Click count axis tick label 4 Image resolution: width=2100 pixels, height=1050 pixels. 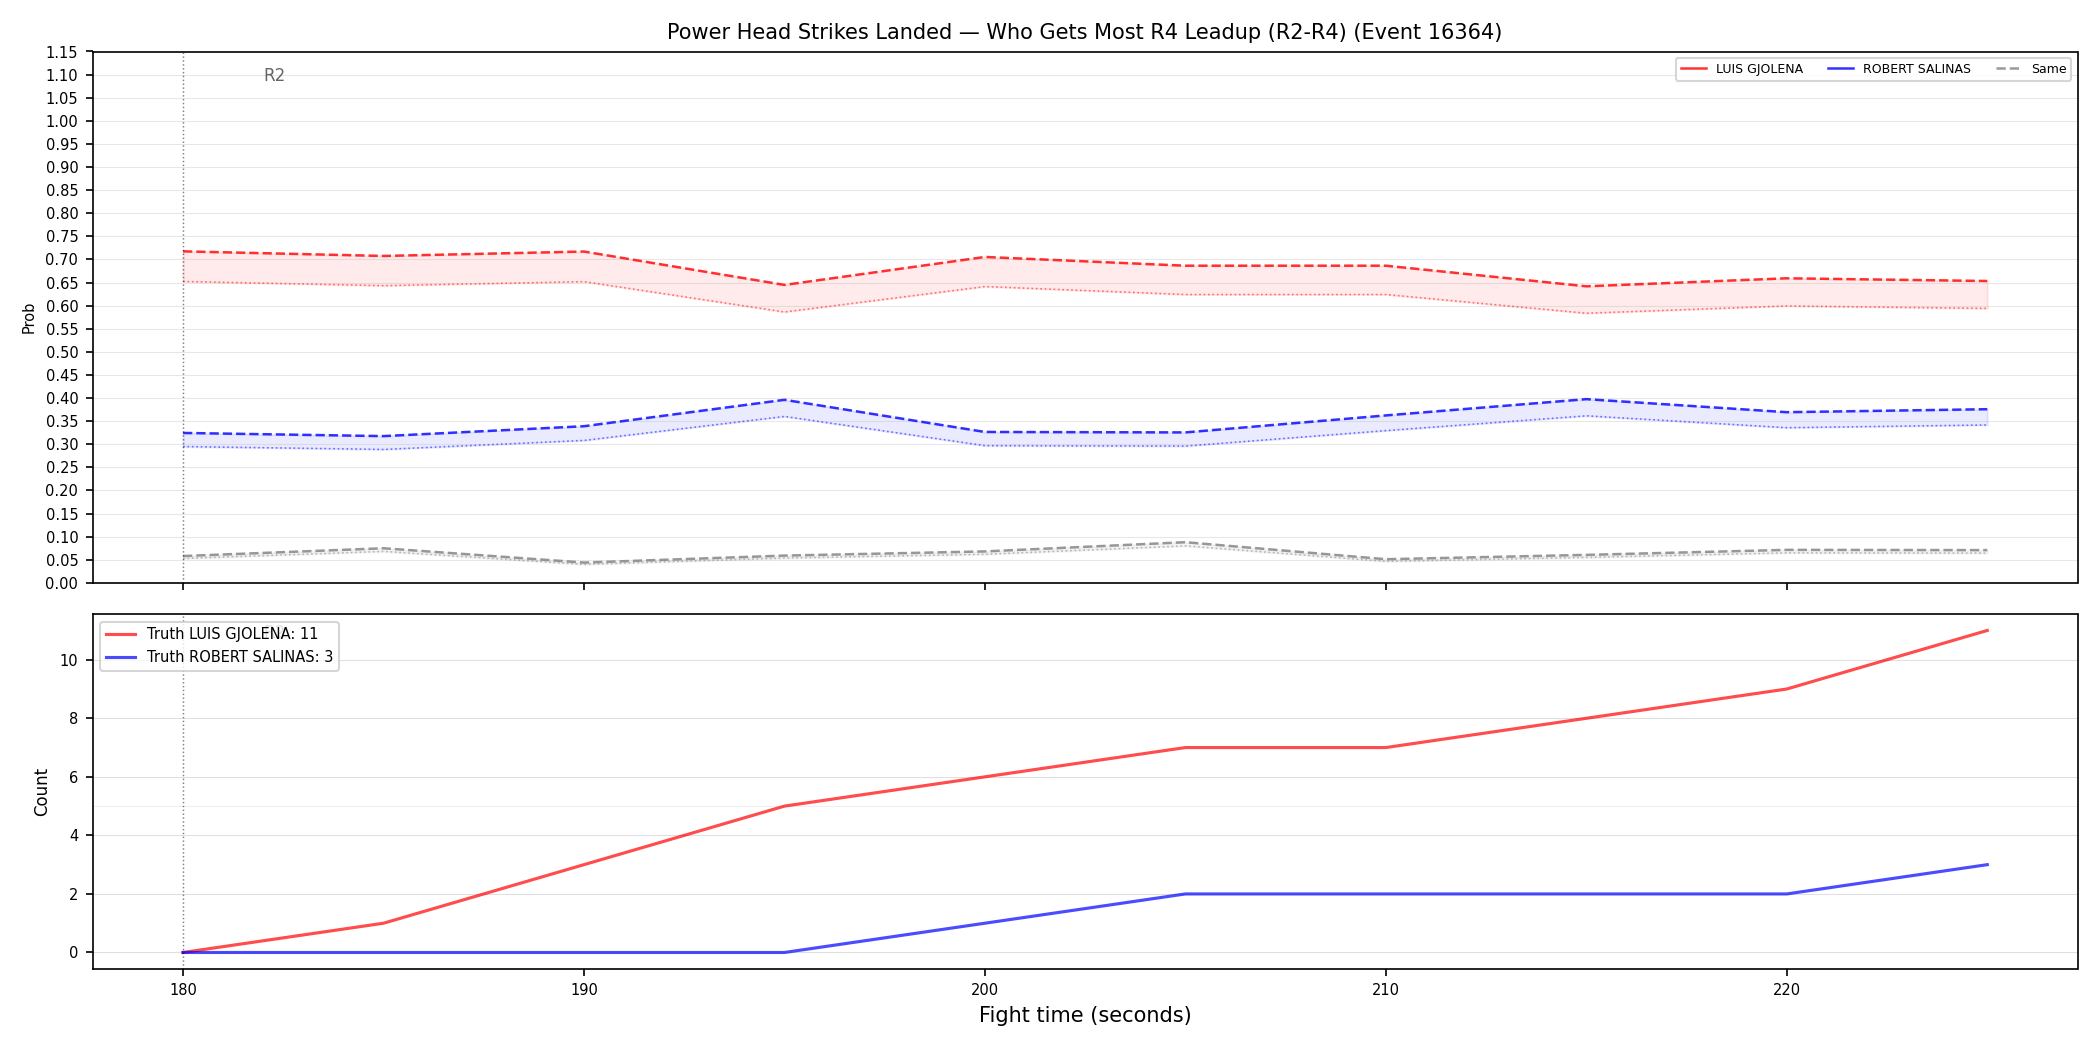(x=73, y=835)
